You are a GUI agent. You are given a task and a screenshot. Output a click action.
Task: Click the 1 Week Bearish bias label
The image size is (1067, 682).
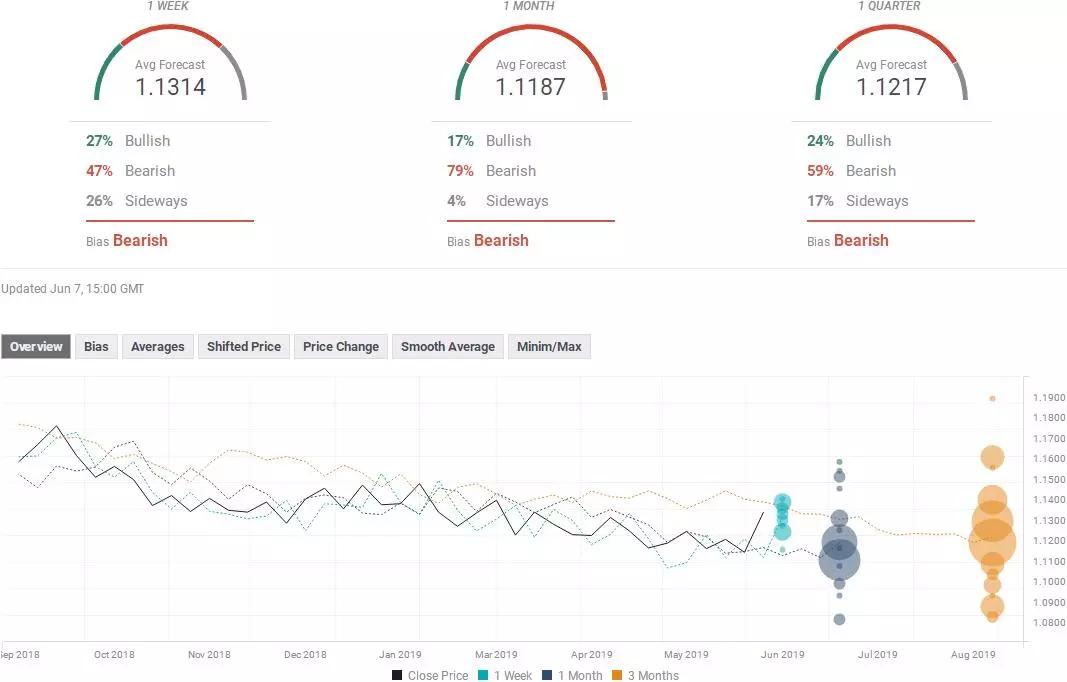point(140,240)
